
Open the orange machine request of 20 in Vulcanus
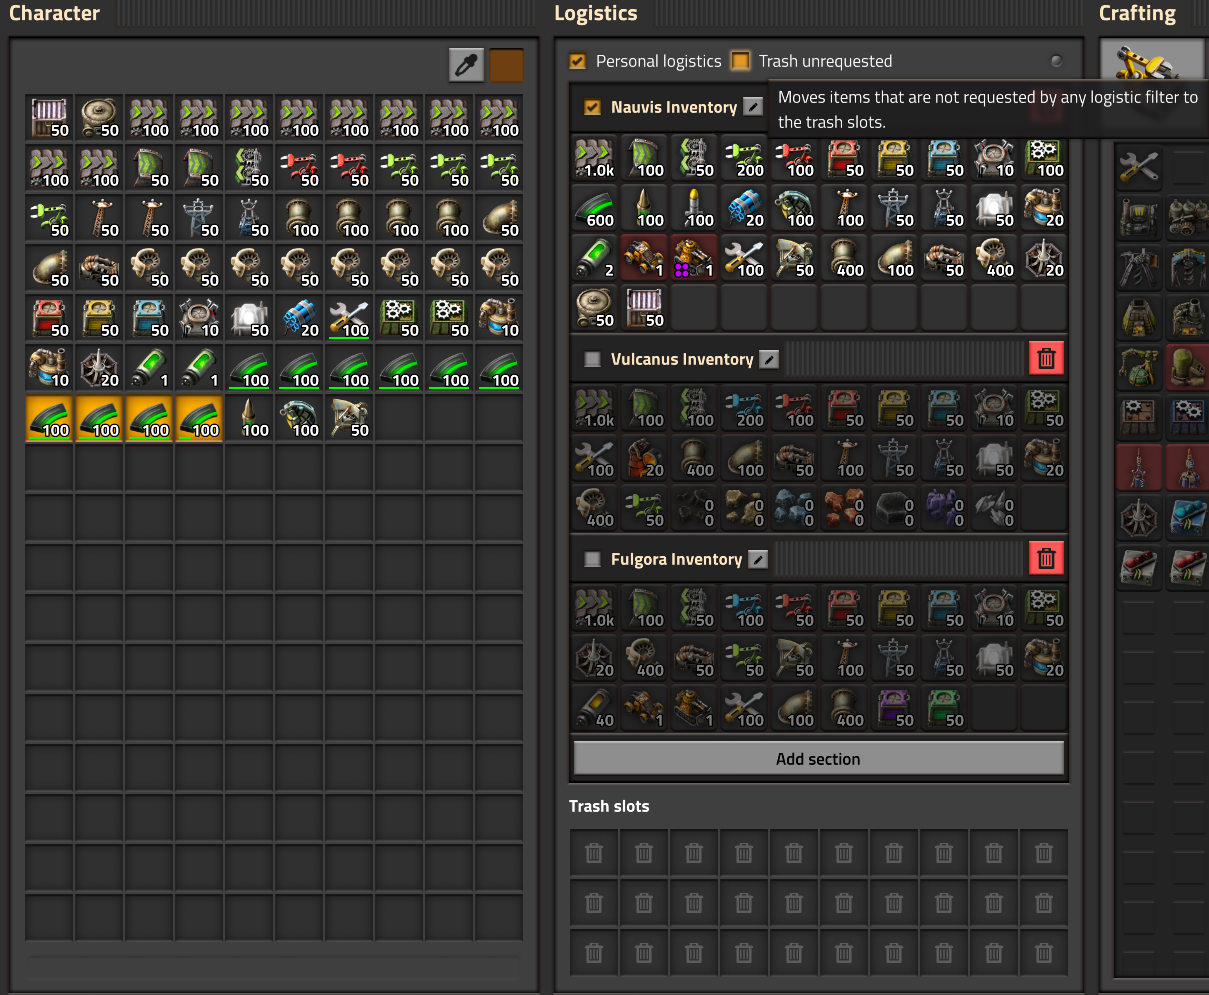pos(645,459)
